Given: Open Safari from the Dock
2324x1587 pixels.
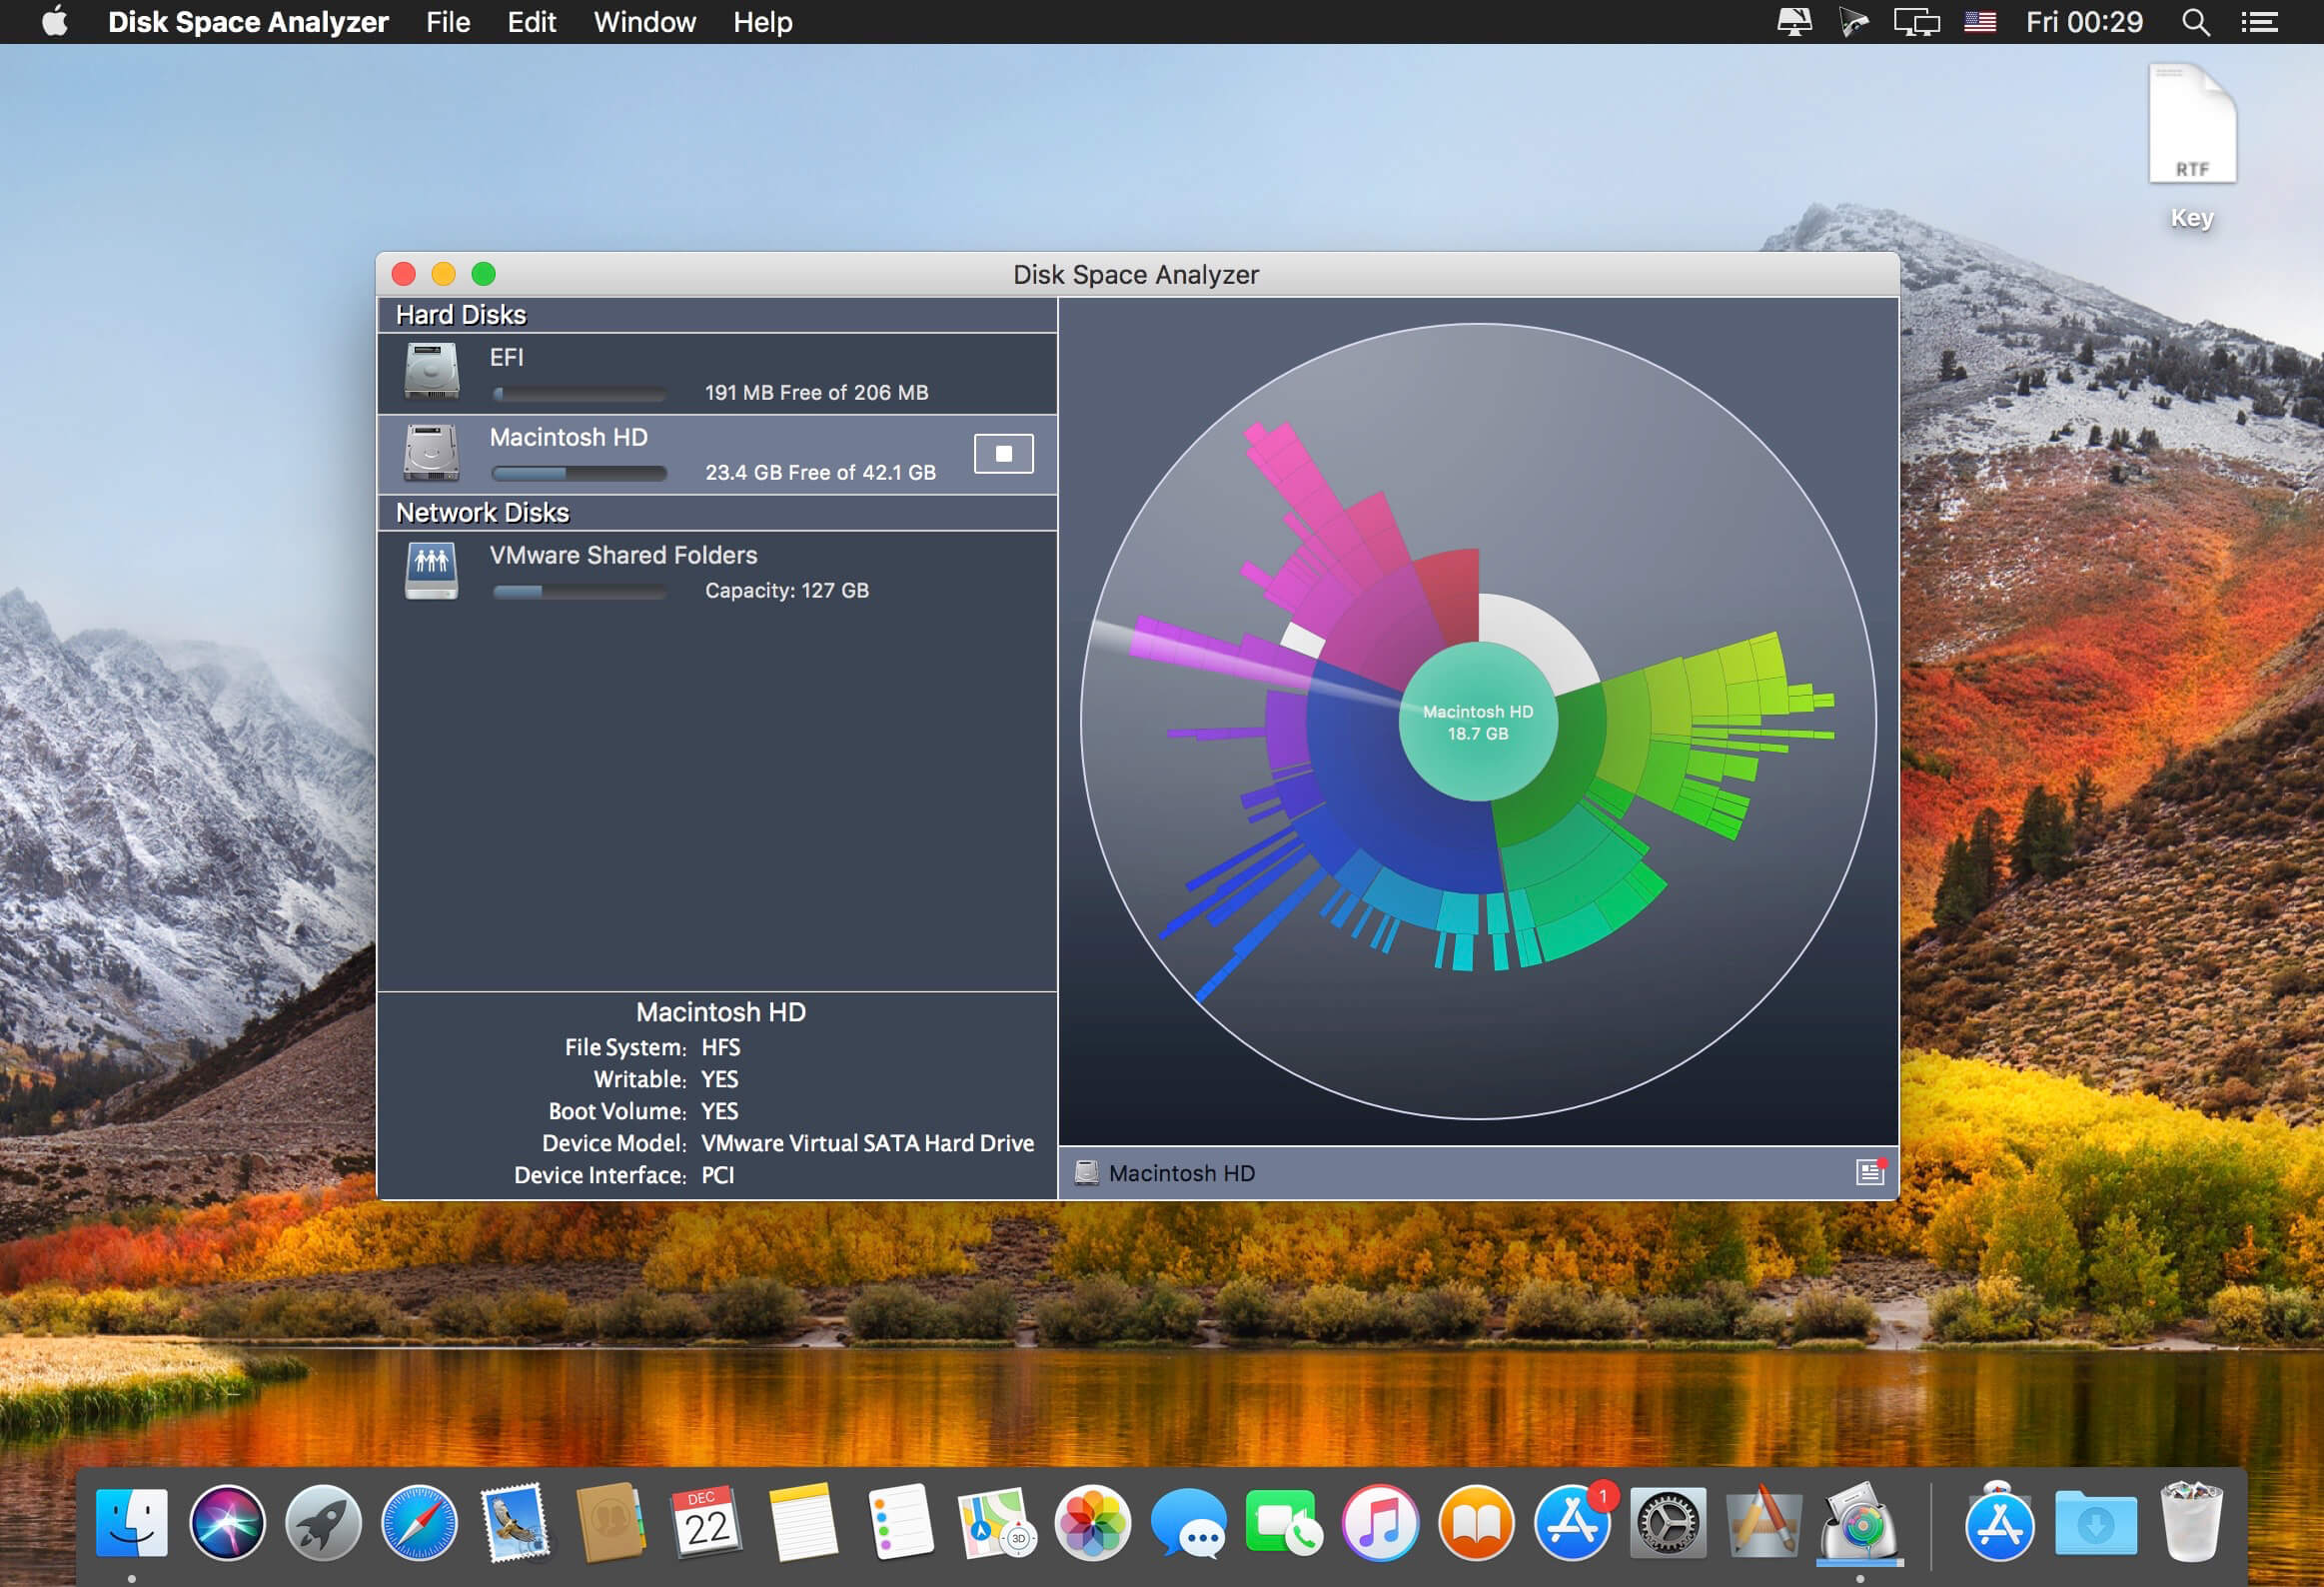Looking at the screenshot, I should coord(419,1522).
